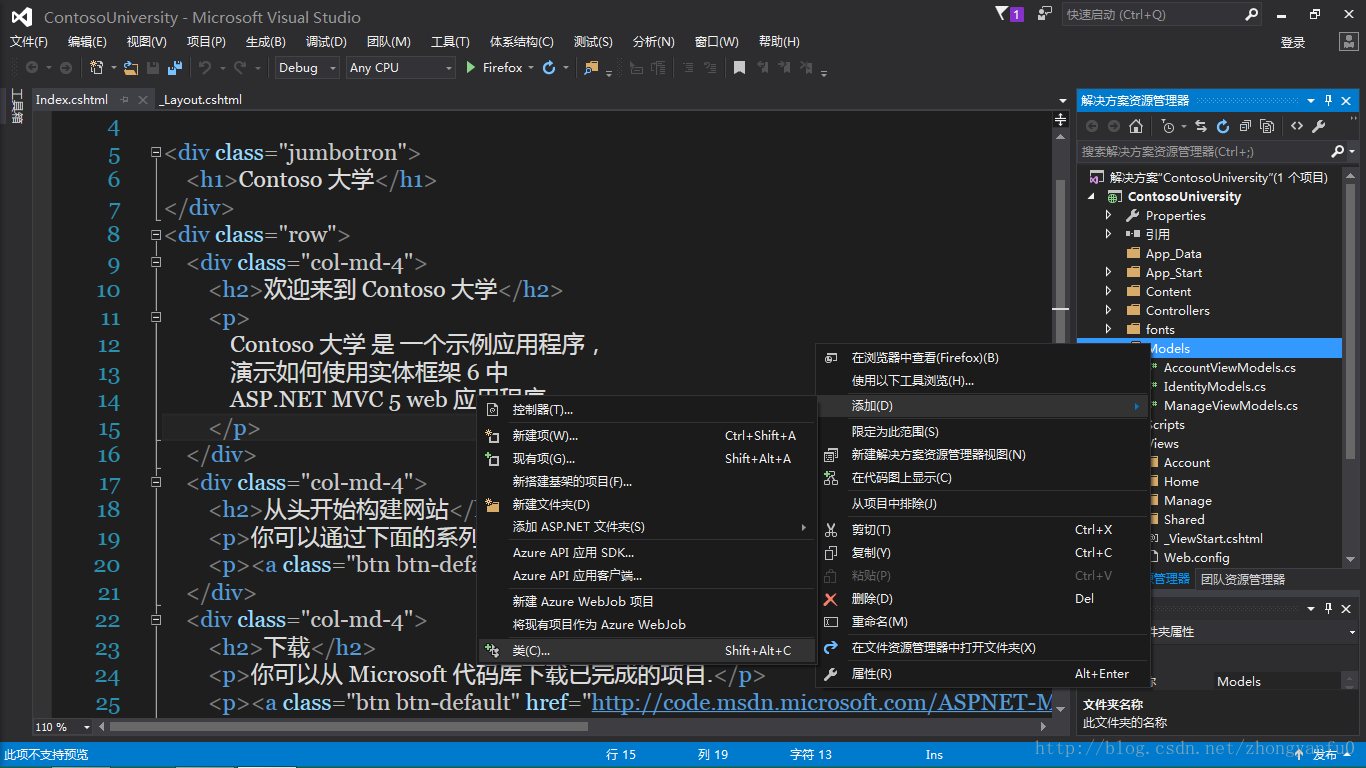The image size is (1366, 768).
Task: Expand the App_Start folder node
Action: [1108, 272]
